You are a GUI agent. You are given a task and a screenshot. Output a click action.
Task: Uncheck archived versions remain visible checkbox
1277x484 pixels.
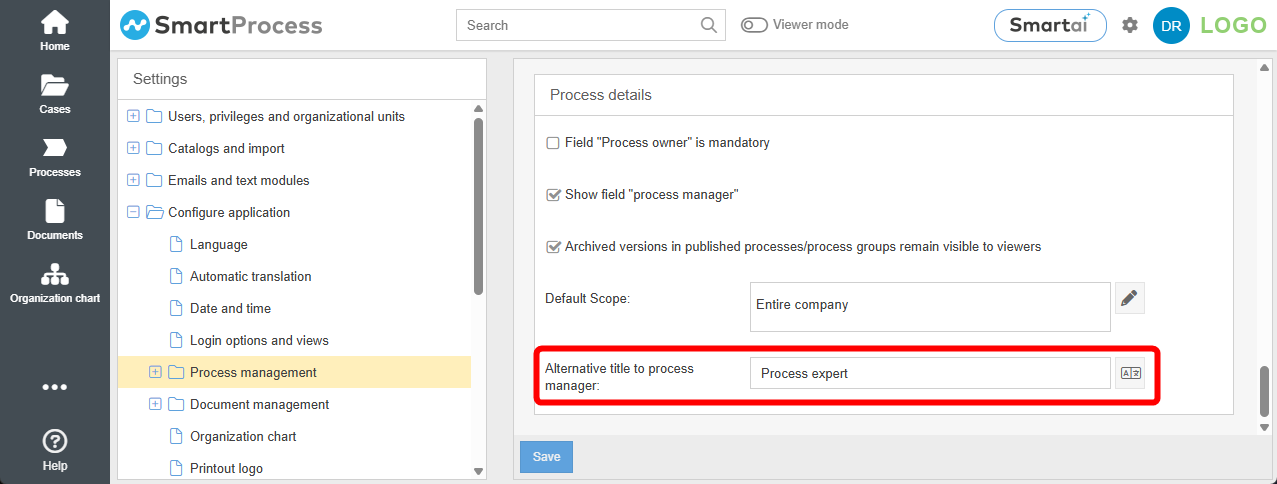point(553,247)
